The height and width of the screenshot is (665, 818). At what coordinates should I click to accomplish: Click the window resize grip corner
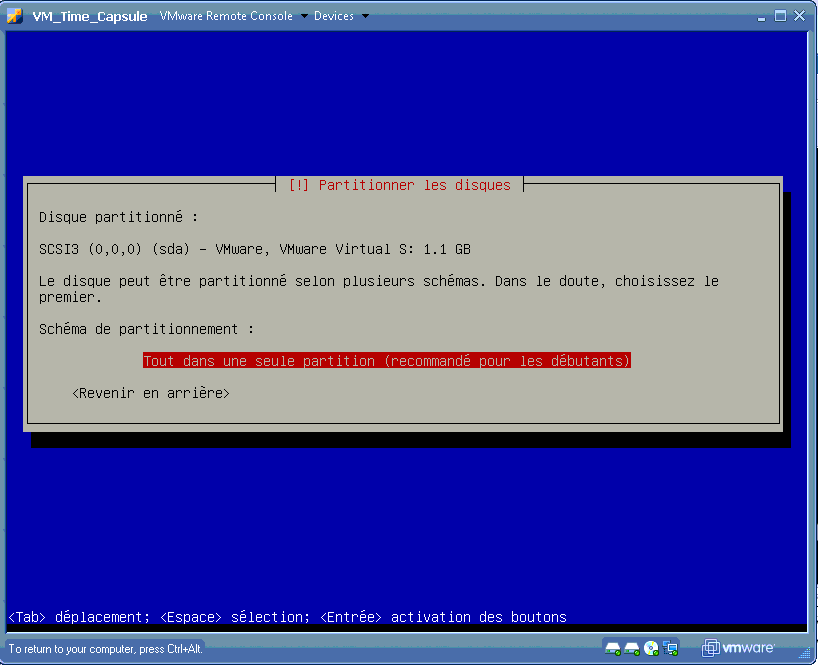(x=804, y=652)
